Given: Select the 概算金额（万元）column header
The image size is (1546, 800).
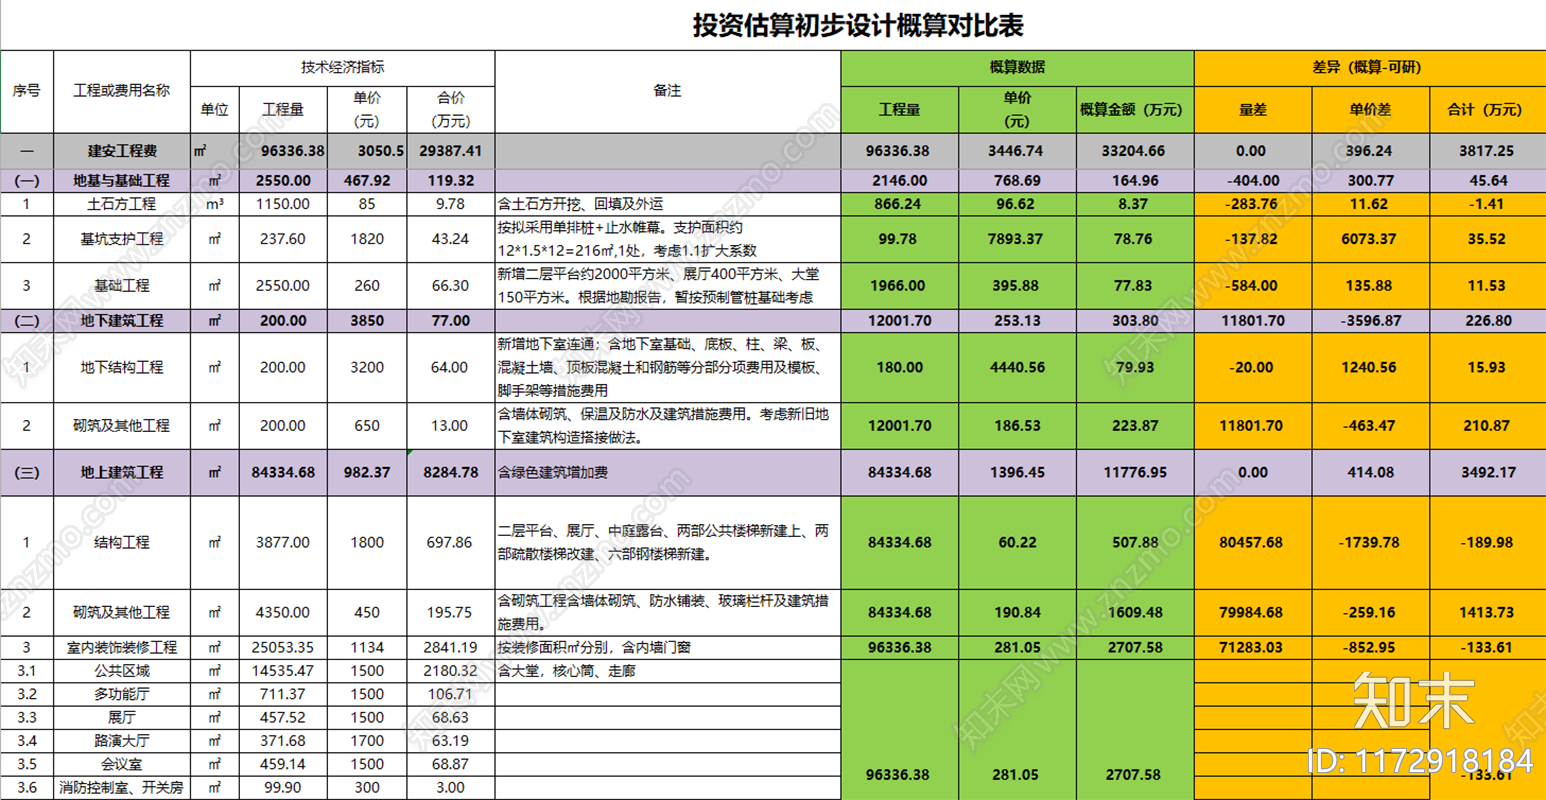Looking at the screenshot, I should tap(1134, 110).
